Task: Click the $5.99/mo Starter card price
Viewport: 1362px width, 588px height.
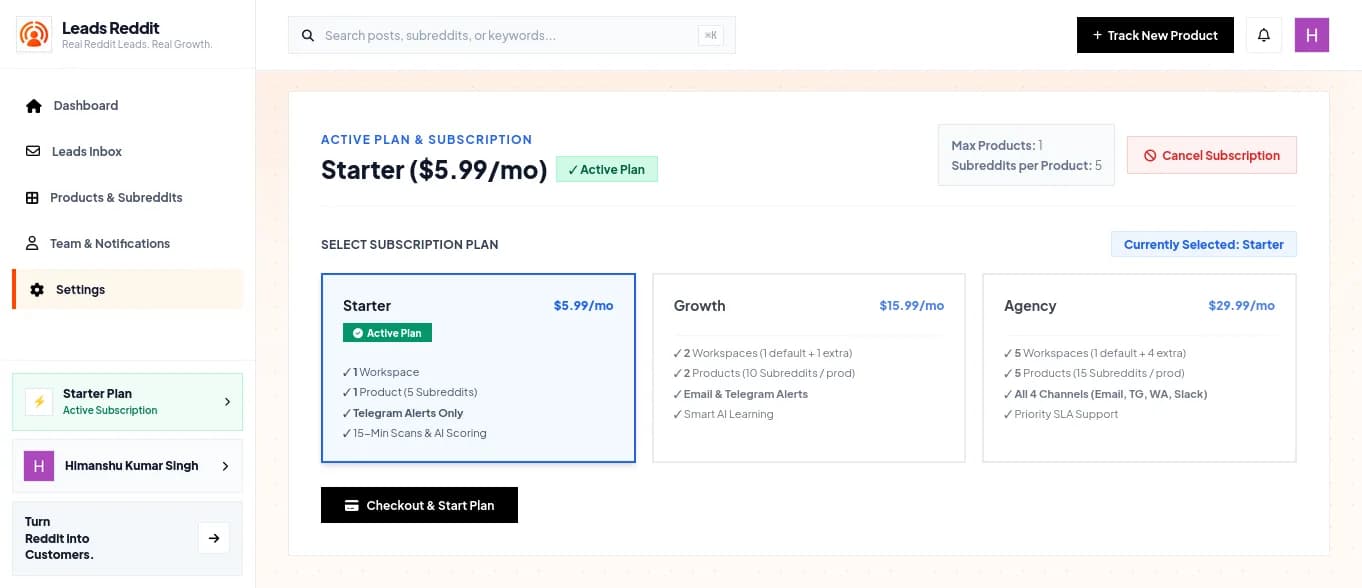Action: pyautogui.click(x=584, y=306)
